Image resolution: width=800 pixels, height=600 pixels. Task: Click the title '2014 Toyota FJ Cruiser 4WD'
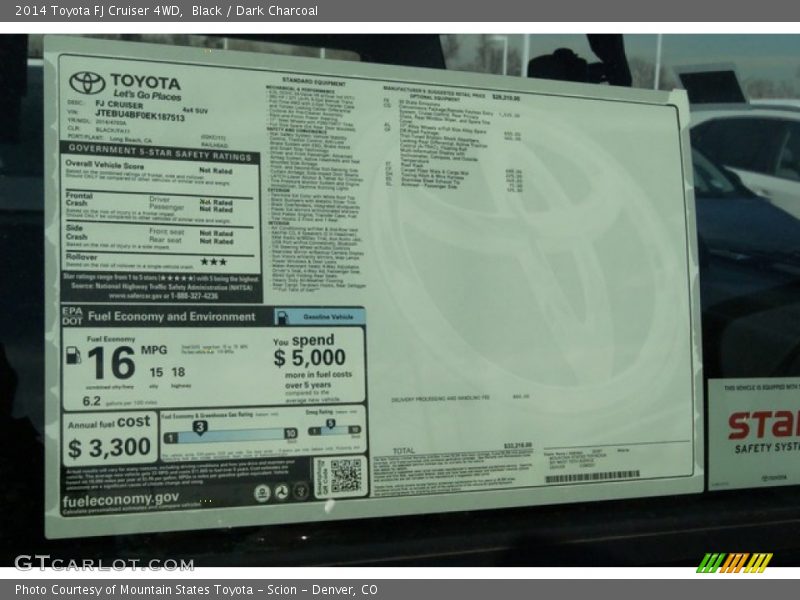pyautogui.click(x=98, y=11)
